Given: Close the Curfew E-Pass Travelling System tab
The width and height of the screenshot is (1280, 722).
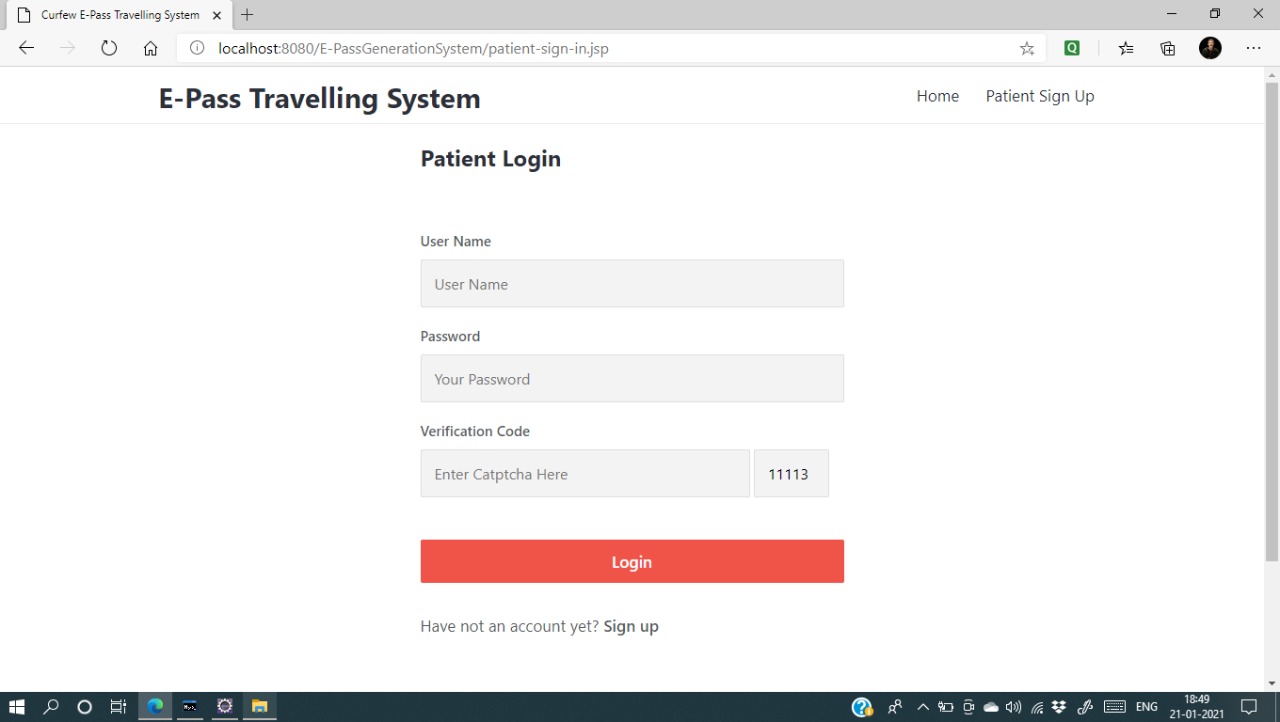Looking at the screenshot, I should 217,15.
